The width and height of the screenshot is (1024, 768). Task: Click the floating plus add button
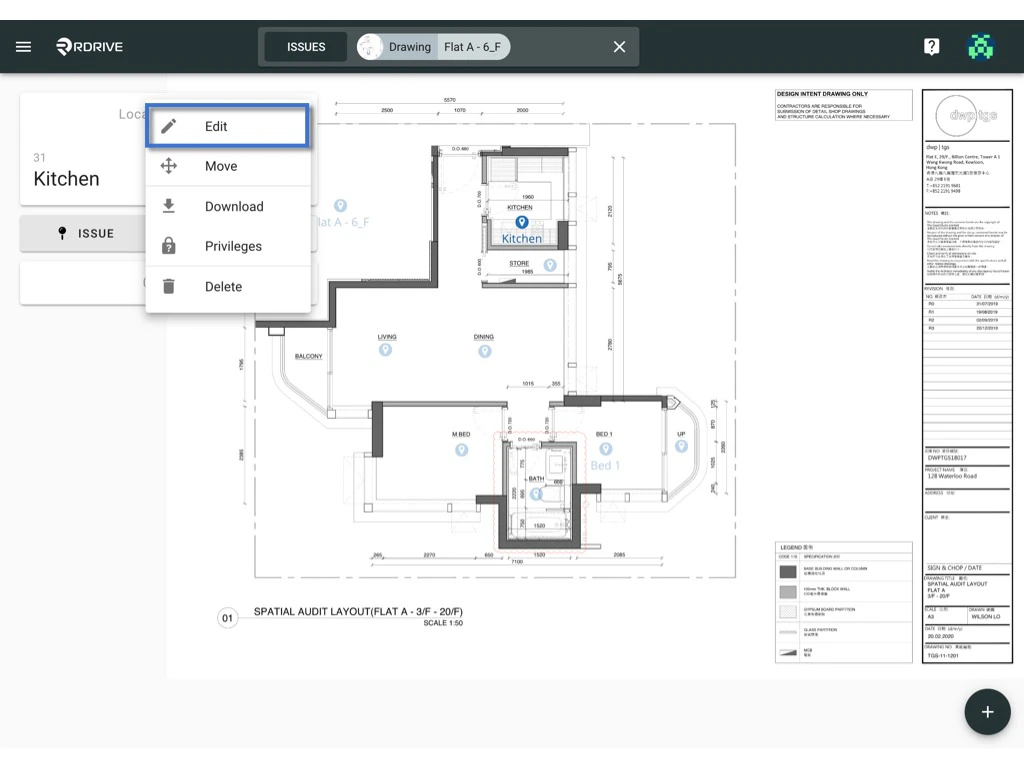coord(987,712)
